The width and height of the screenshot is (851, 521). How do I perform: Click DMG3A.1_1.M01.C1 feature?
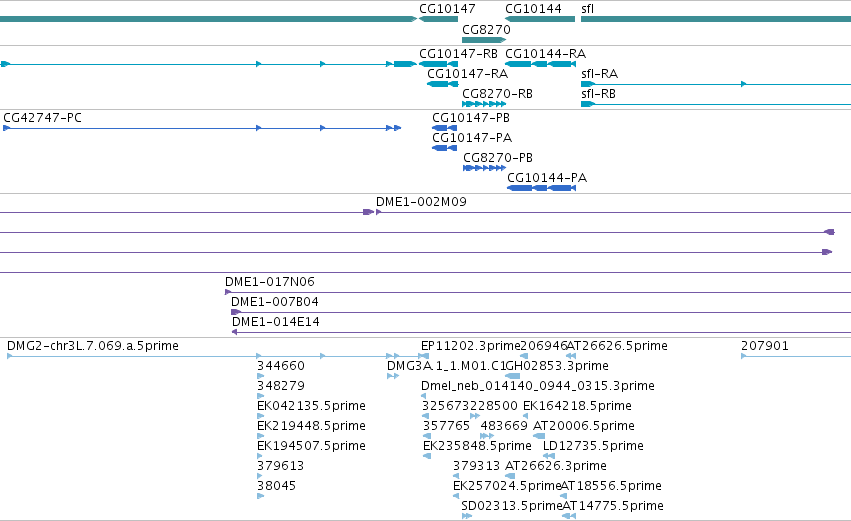point(446,366)
